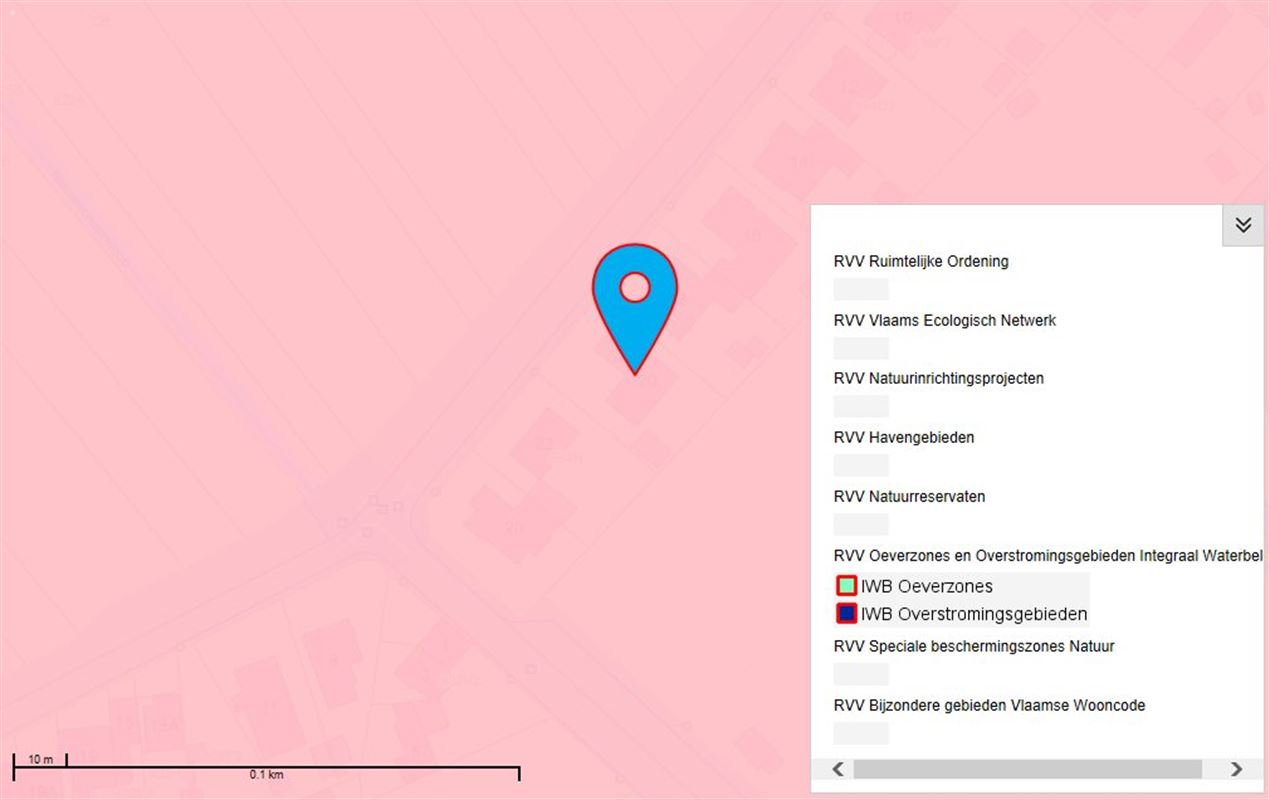
Task: Click the 10 m scale bar label
Action: (x=40, y=760)
